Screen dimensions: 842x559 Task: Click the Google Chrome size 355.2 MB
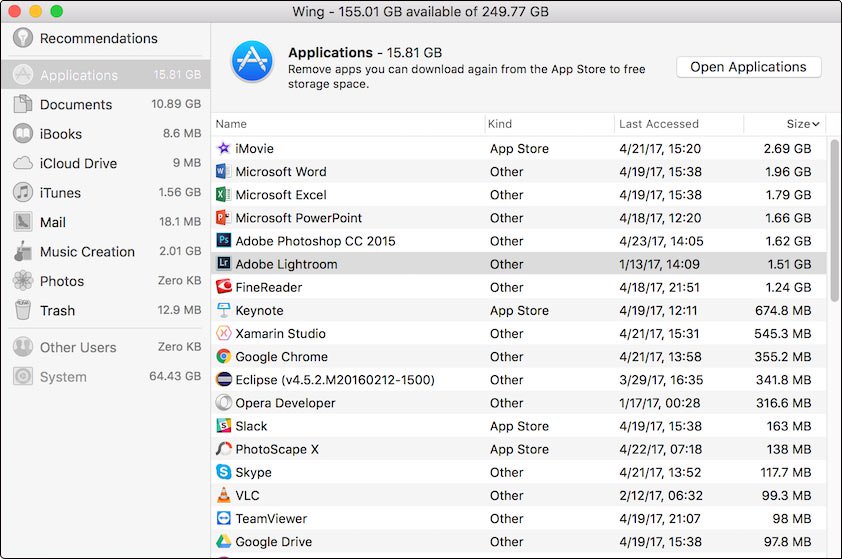[x=783, y=357]
